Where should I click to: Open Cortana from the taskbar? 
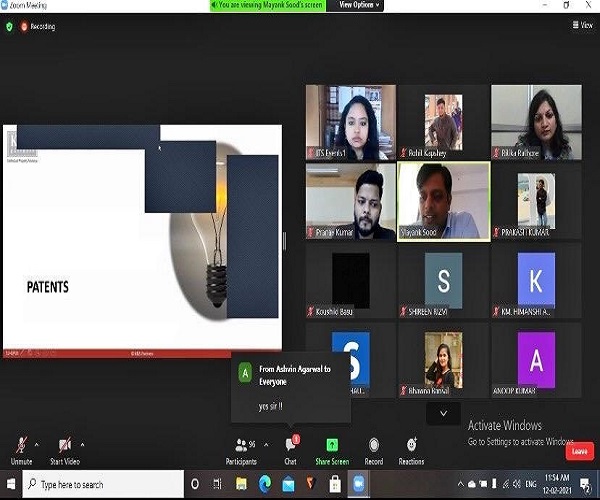[x=195, y=484]
